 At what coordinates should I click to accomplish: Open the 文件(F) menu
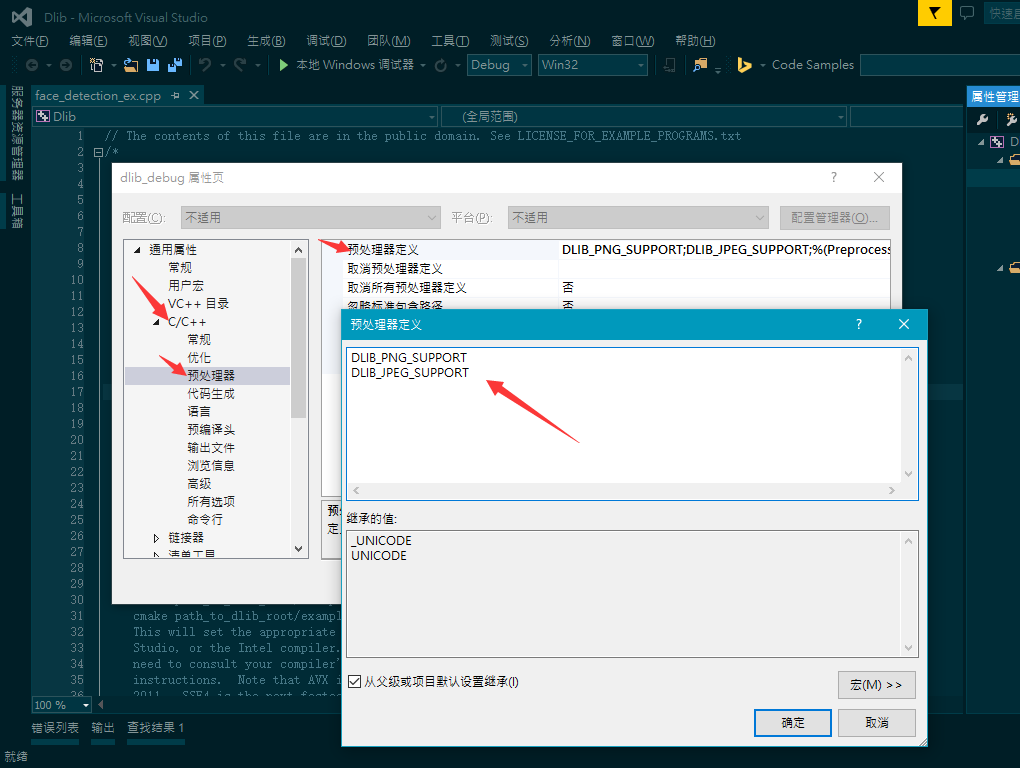coord(30,41)
